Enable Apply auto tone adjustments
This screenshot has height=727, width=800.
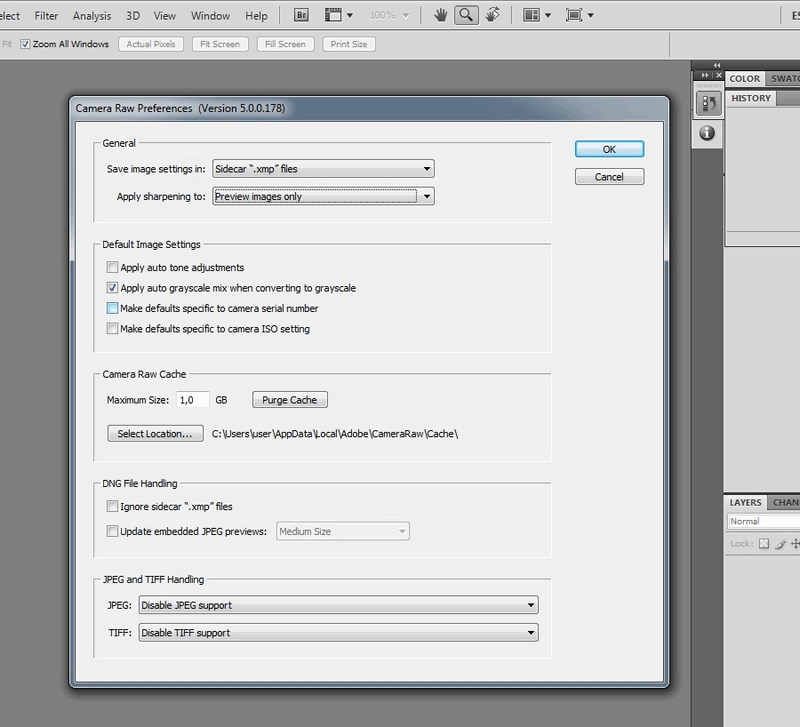pos(112,268)
